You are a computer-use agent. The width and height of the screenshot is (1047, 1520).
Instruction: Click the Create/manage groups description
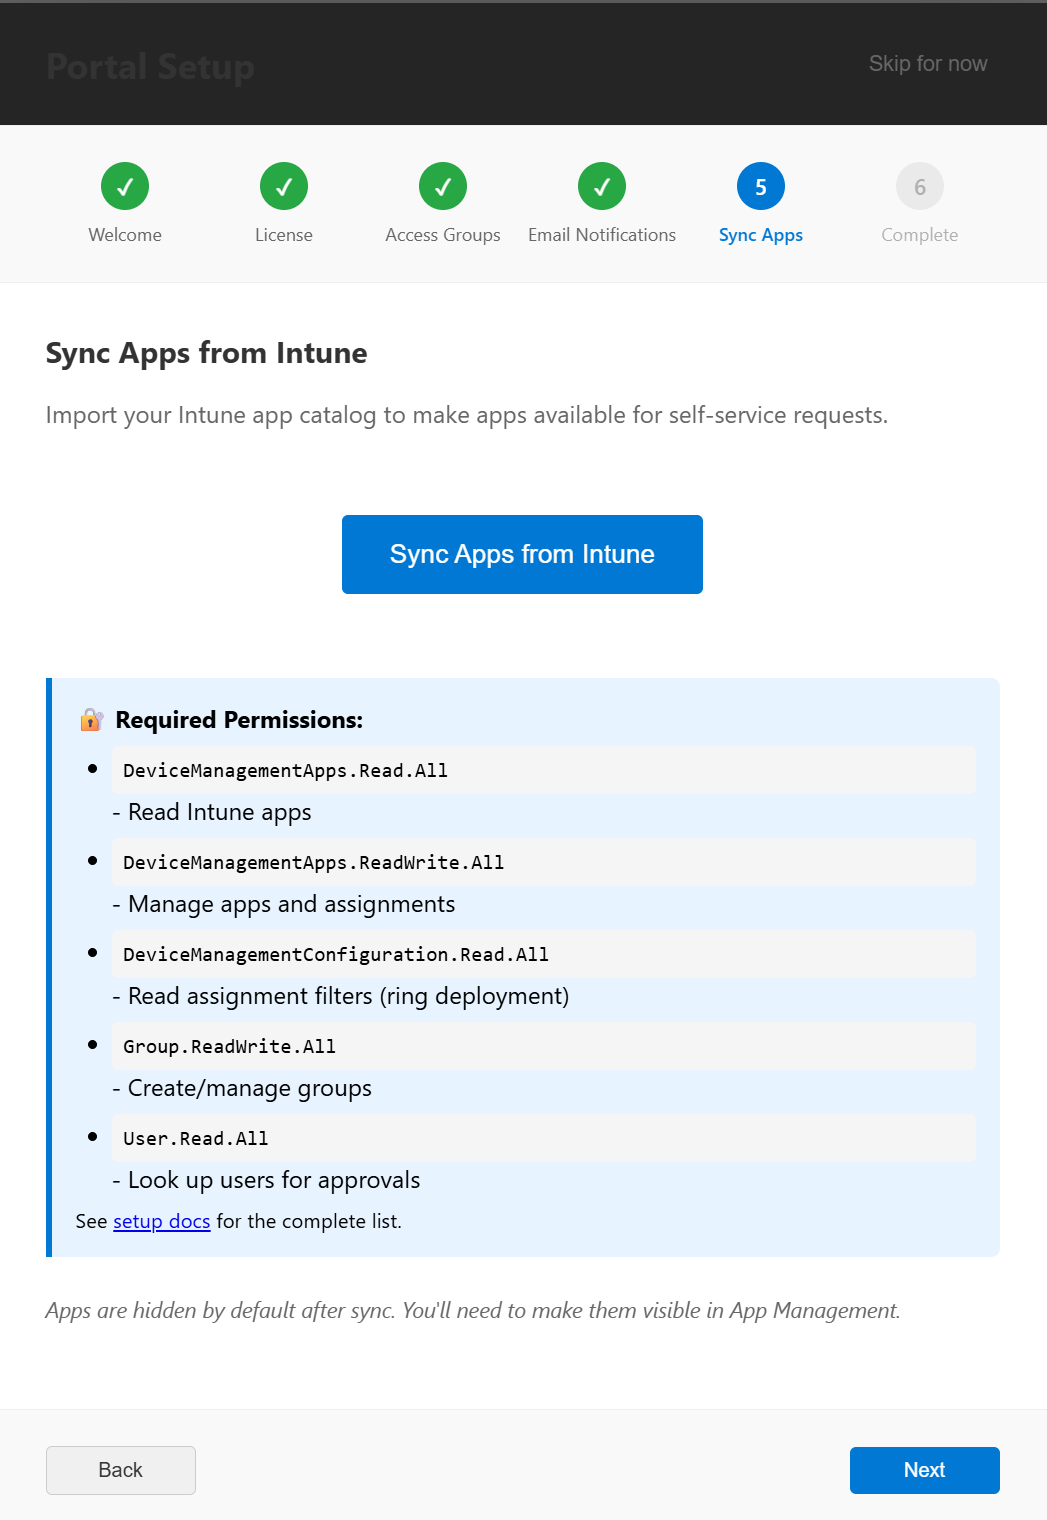(x=242, y=1088)
